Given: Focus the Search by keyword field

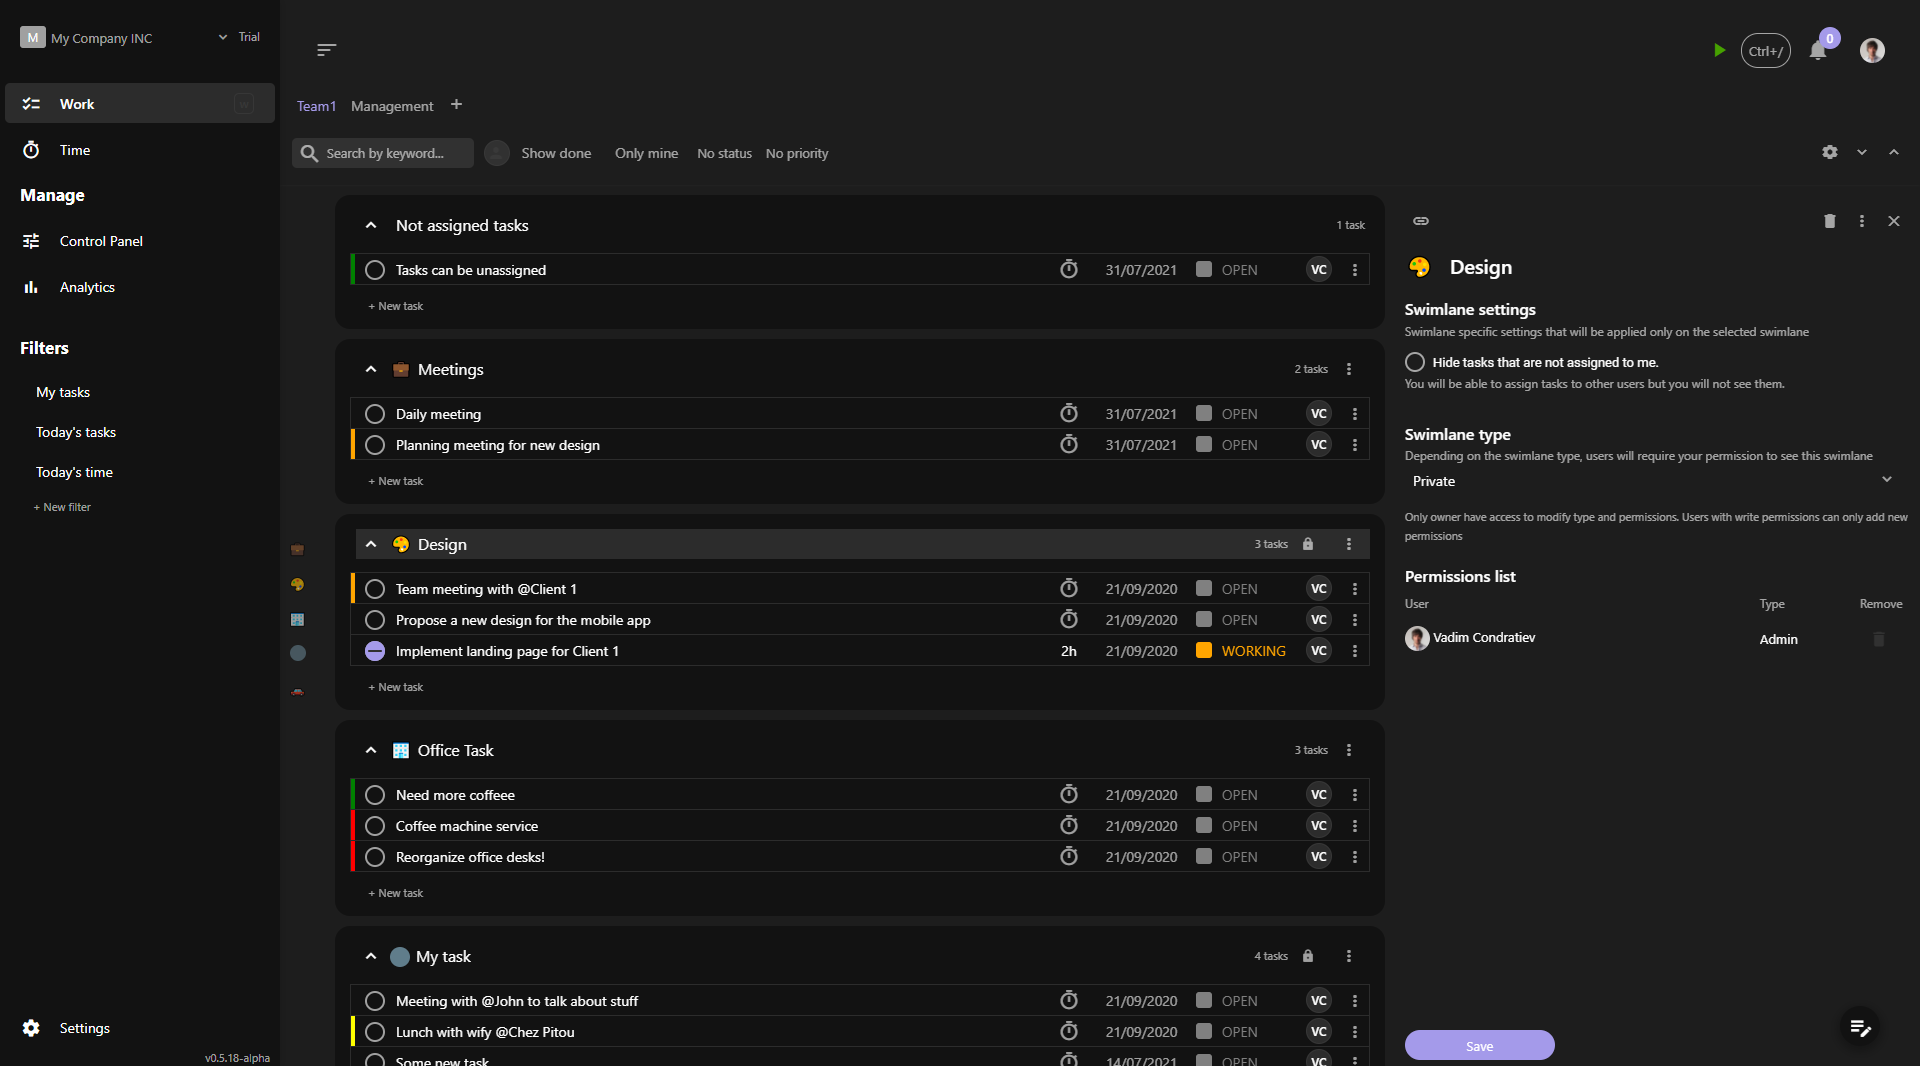Looking at the screenshot, I should tap(383, 153).
